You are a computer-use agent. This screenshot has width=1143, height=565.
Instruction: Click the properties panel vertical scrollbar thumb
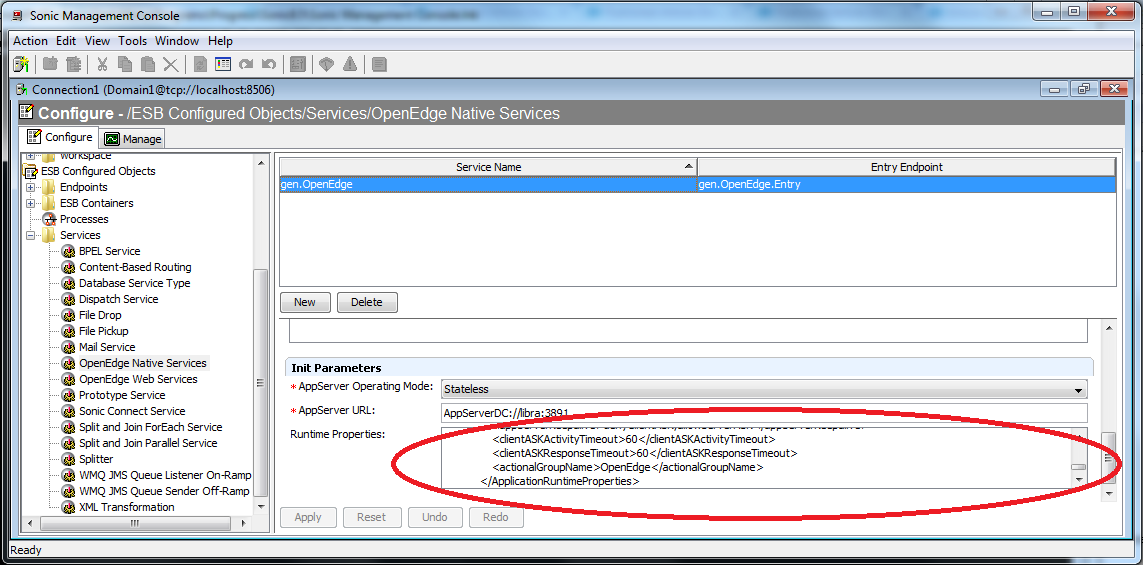[x=1108, y=459]
